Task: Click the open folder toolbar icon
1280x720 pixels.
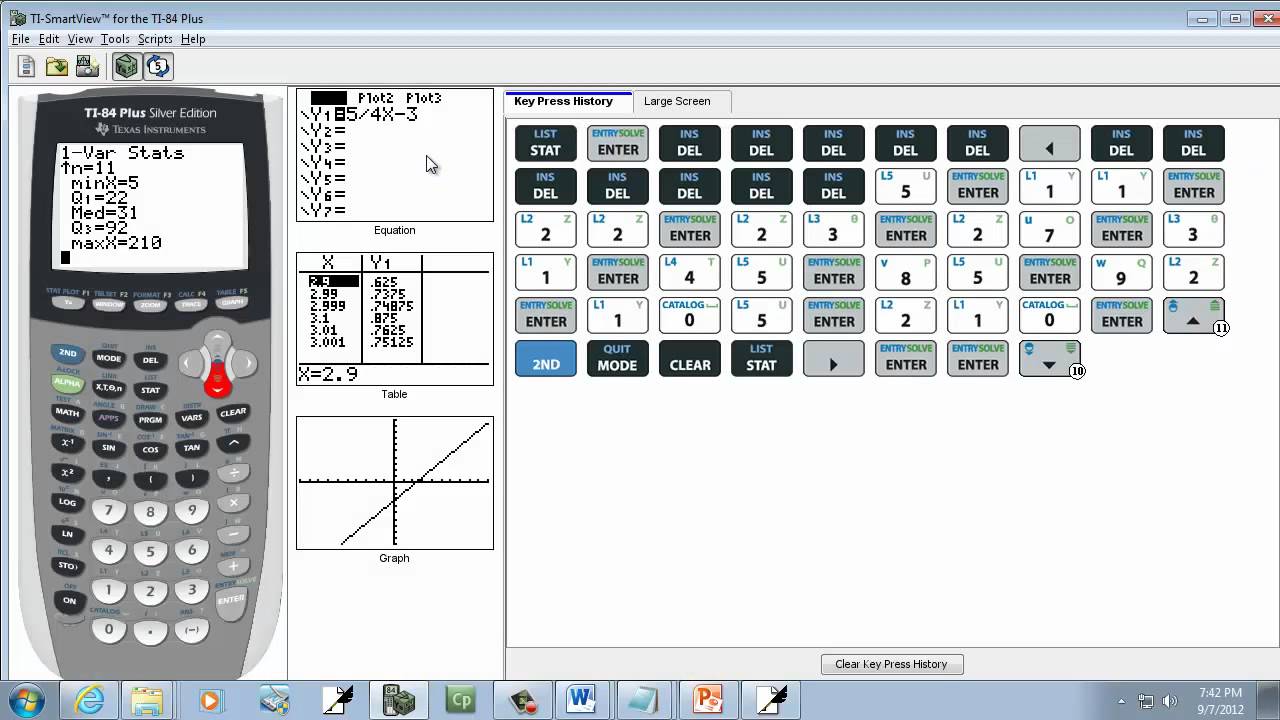Action: tap(57, 67)
